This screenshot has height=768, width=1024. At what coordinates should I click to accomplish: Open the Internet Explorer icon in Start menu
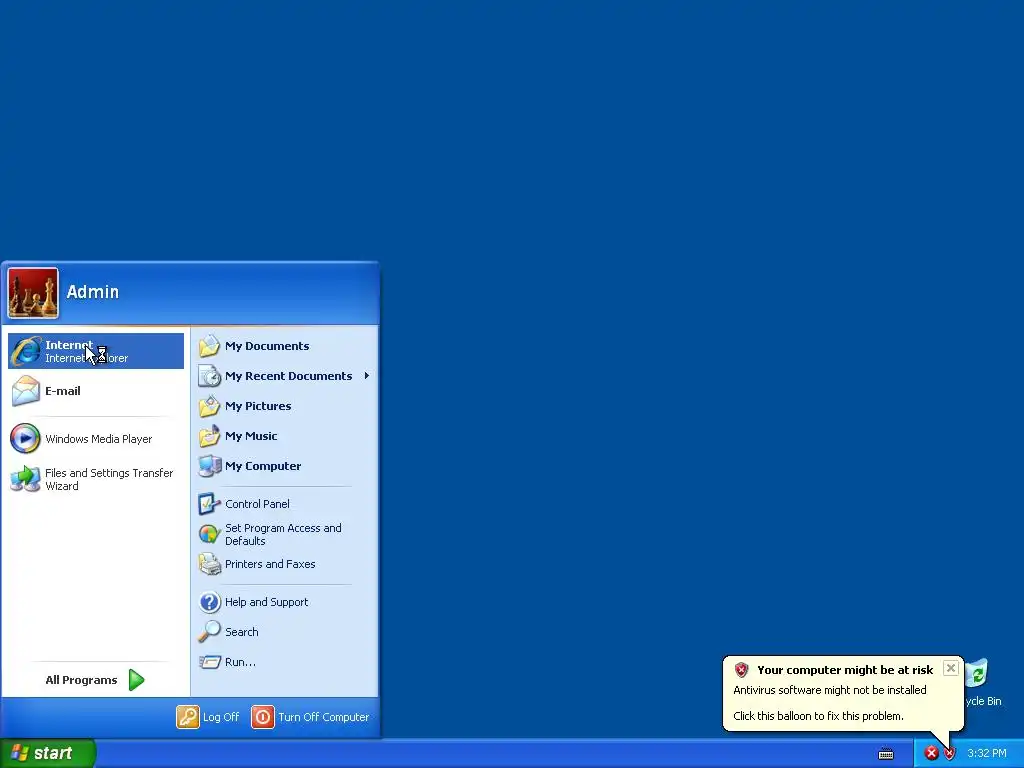point(26,351)
